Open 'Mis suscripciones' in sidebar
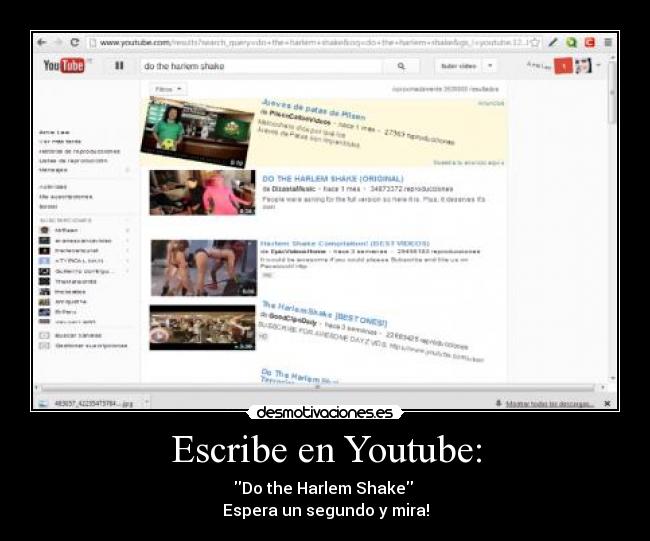 tap(65, 197)
